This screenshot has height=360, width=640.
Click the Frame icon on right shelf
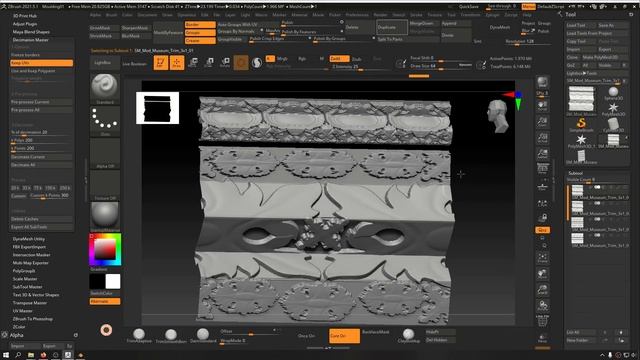tap(542, 258)
